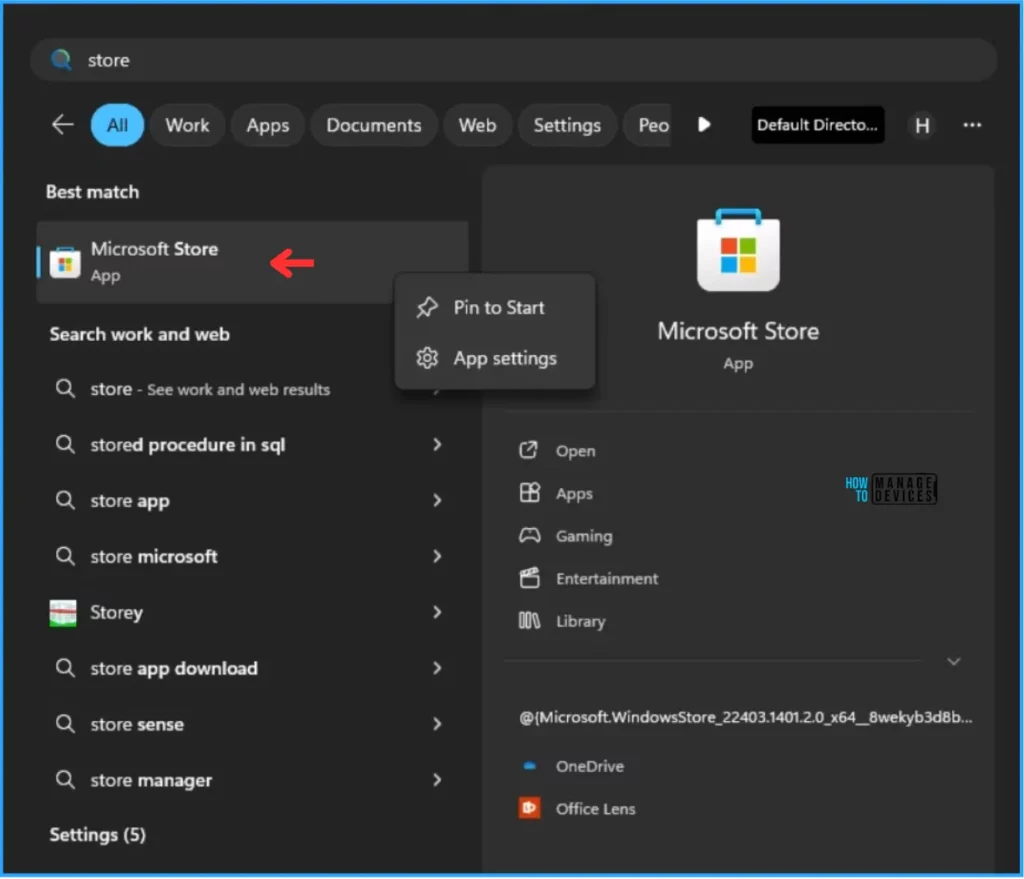Click the H user account avatar

(x=922, y=125)
